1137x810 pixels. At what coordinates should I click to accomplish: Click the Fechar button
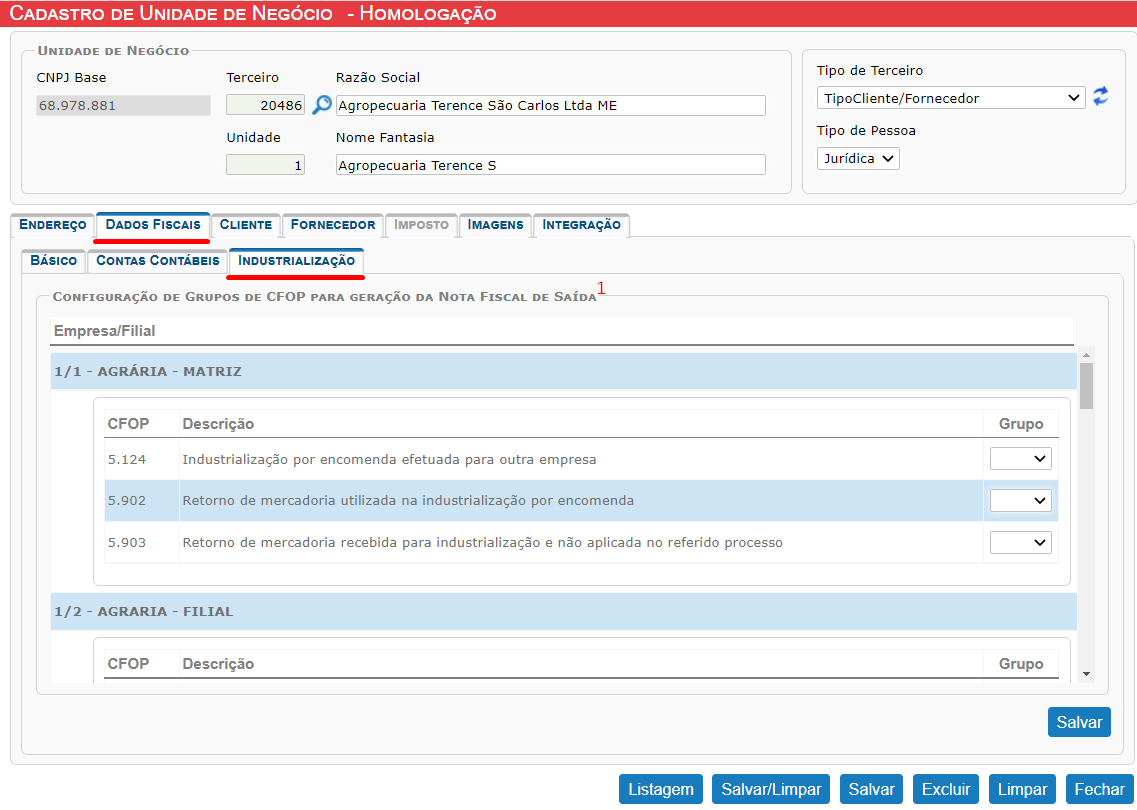(x=1099, y=789)
